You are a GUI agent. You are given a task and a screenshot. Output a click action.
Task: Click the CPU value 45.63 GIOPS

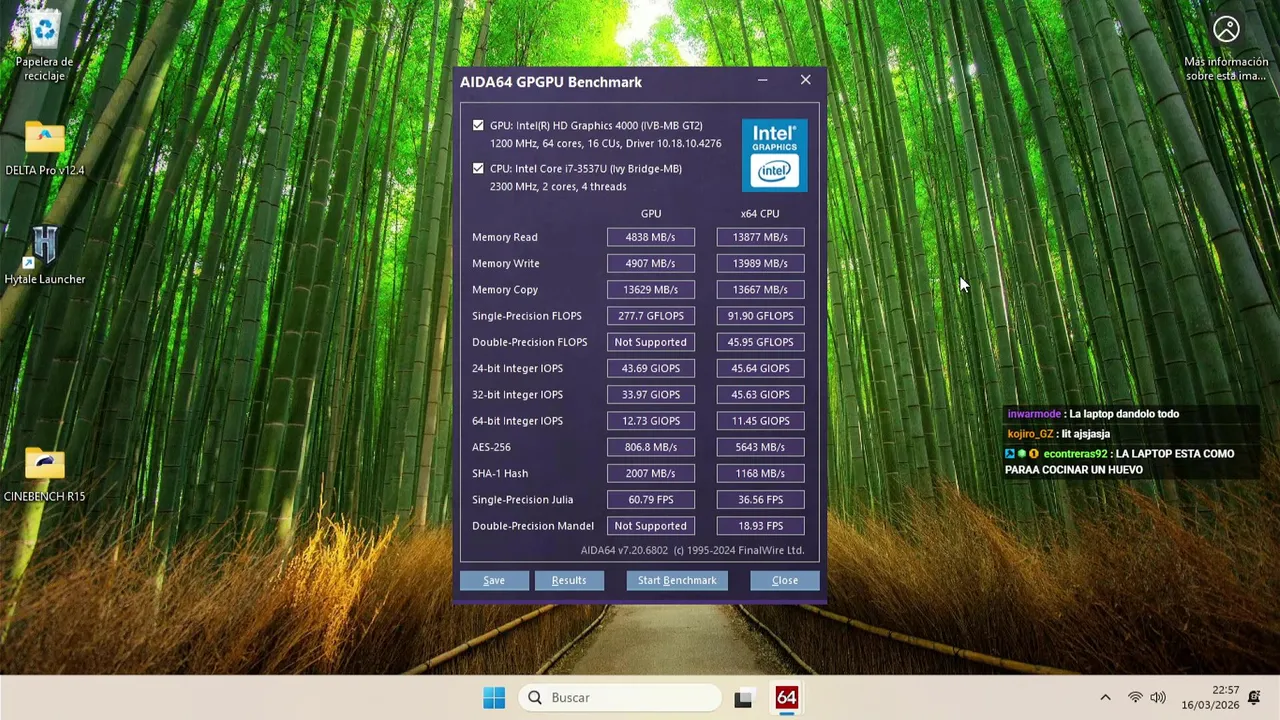[x=760, y=394]
